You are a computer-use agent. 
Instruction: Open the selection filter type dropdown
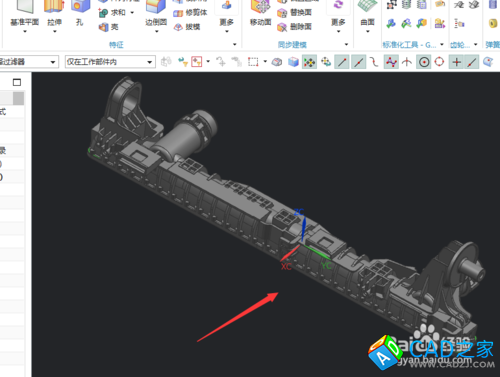[29, 62]
